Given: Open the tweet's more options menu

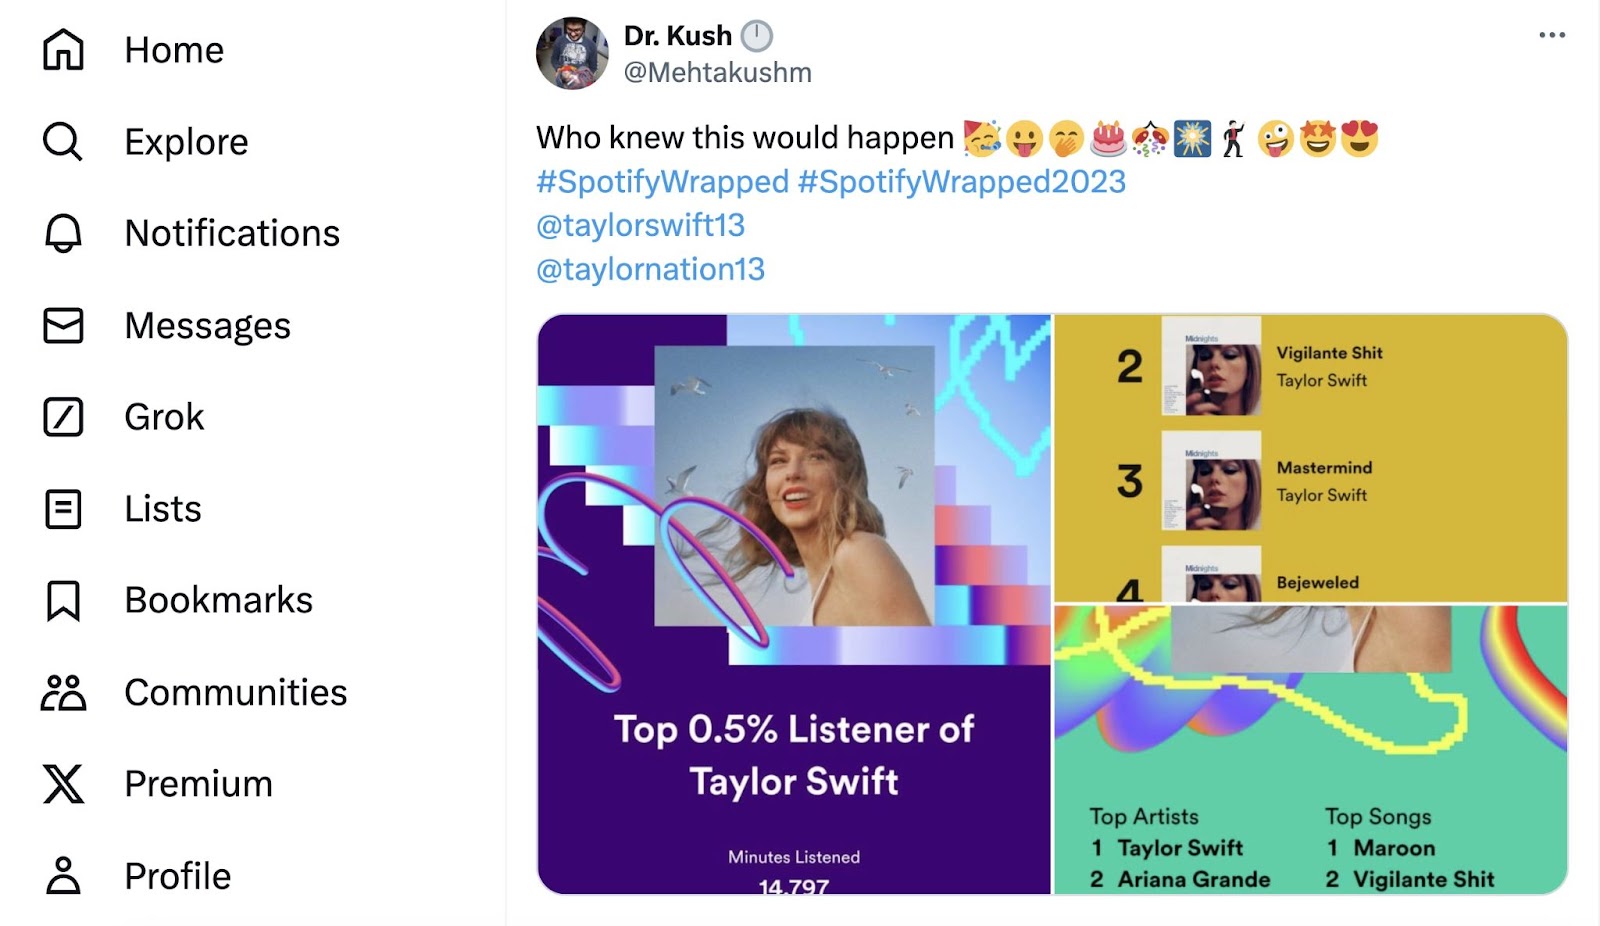Looking at the screenshot, I should click(x=1551, y=34).
